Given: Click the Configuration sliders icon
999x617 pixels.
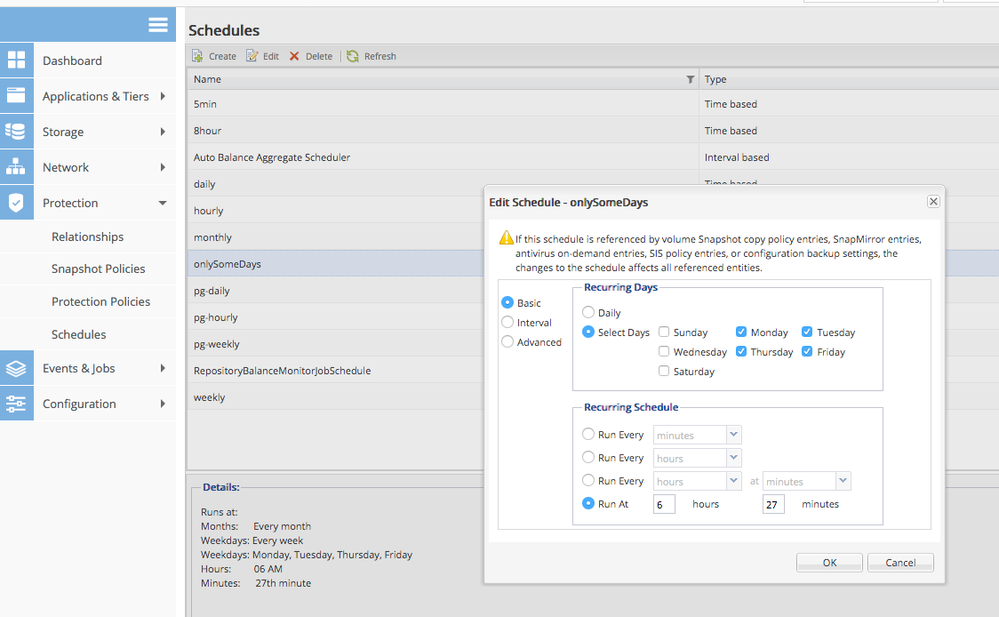Looking at the screenshot, I should pyautogui.click(x=16, y=404).
